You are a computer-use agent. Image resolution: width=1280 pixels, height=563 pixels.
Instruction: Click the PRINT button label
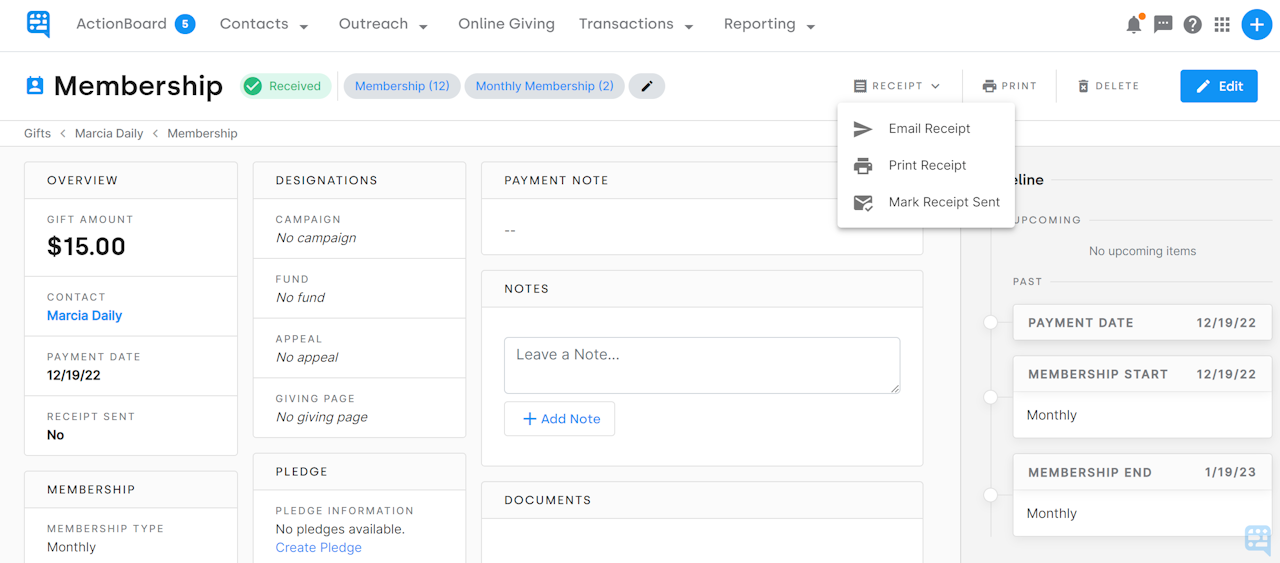[x=1019, y=86]
